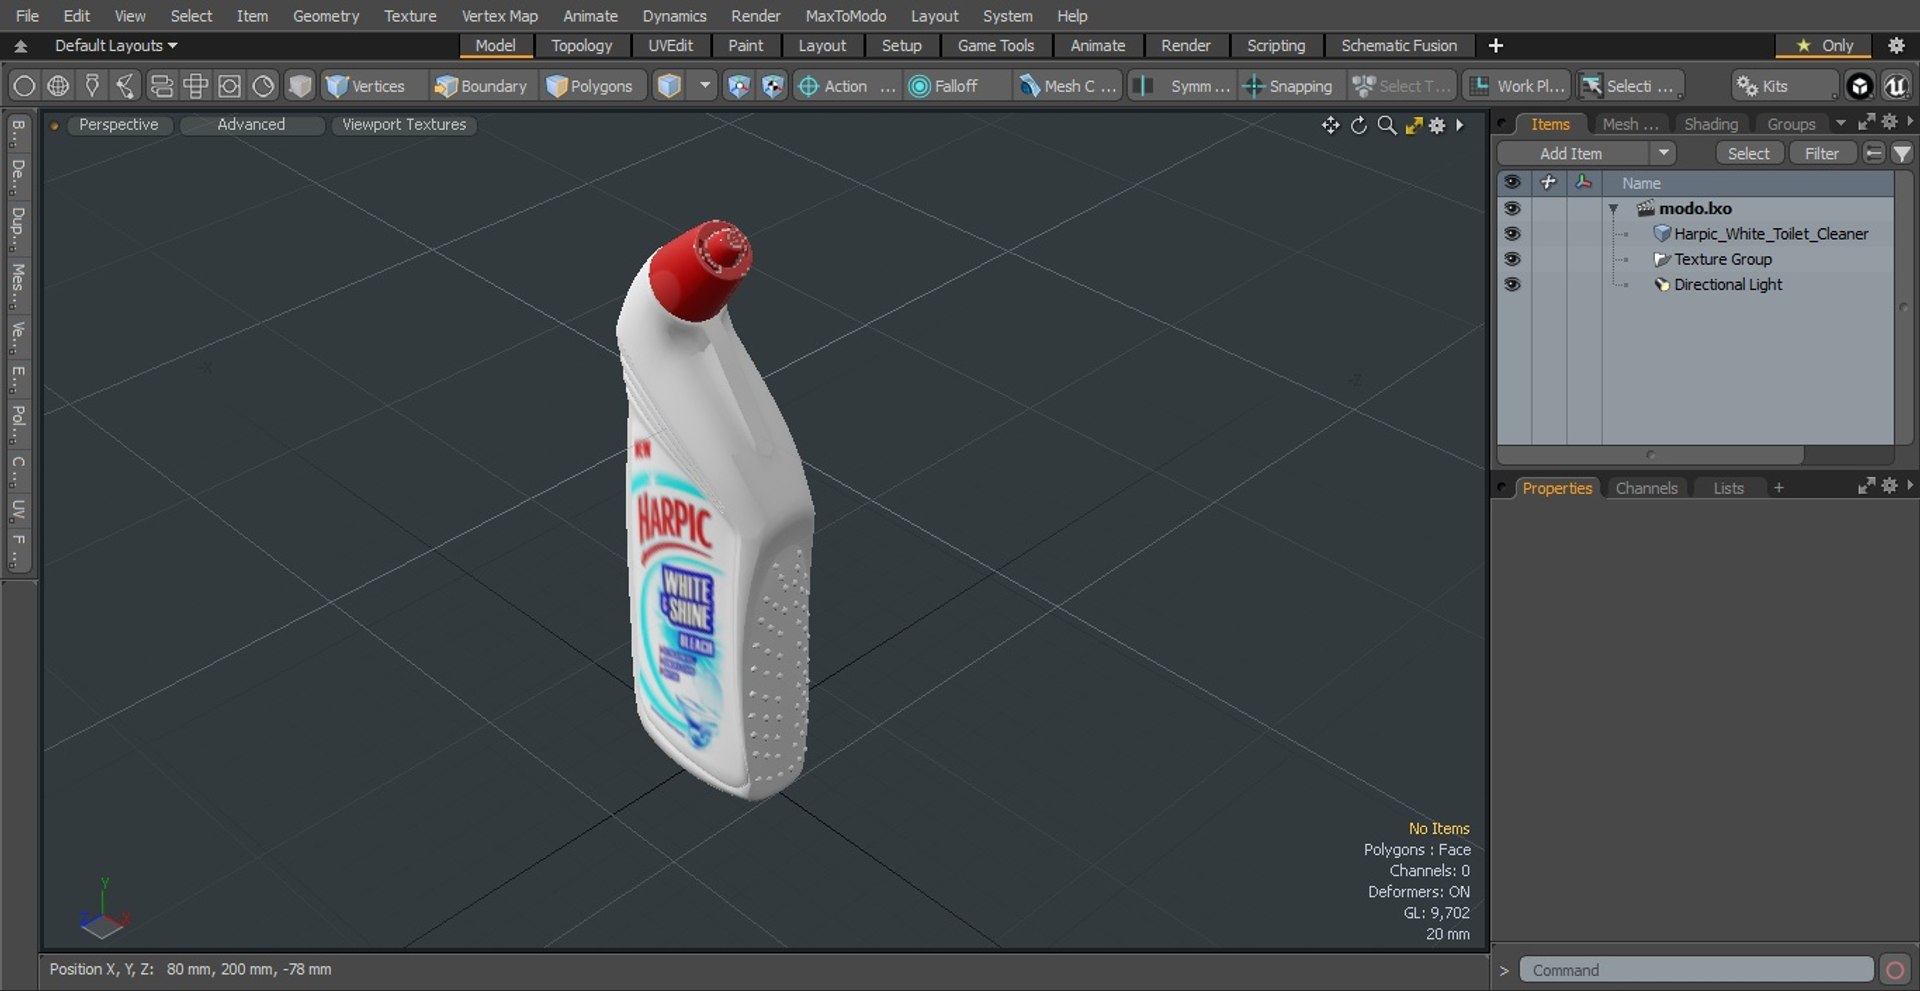Toggle visibility of Texture Group
Viewport: 1920px width, 991px height.
1512,259
